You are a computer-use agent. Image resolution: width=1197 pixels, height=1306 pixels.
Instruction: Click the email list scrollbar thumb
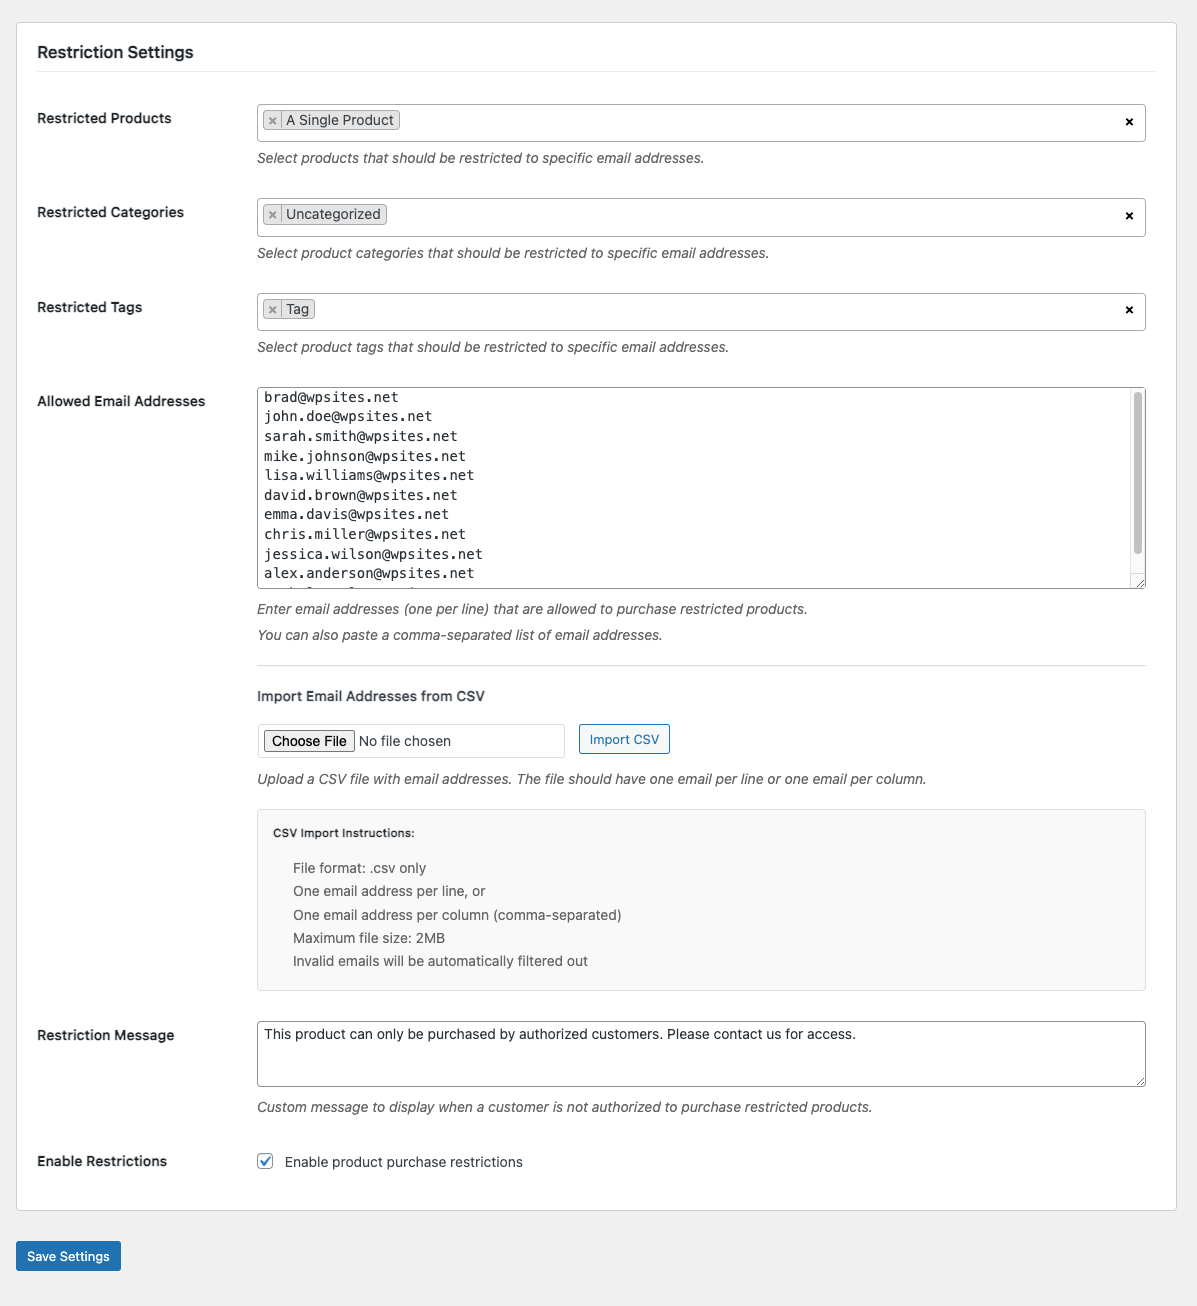(1137, 472)
